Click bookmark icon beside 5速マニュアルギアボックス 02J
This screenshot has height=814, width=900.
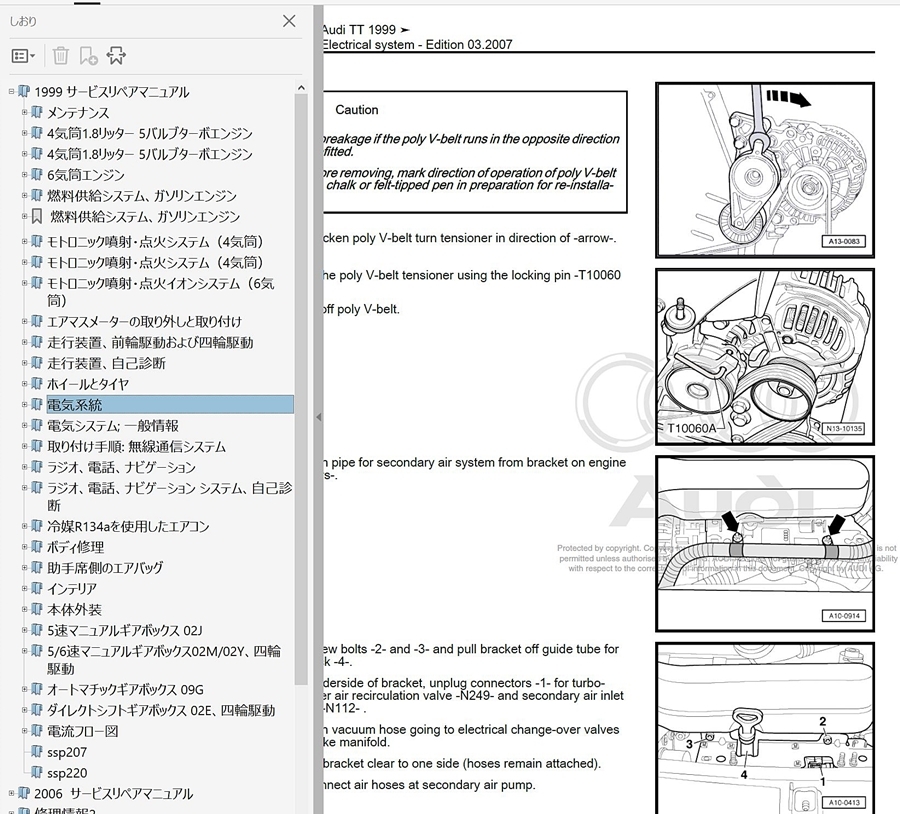pyautogui.click(x=37, y=630)
